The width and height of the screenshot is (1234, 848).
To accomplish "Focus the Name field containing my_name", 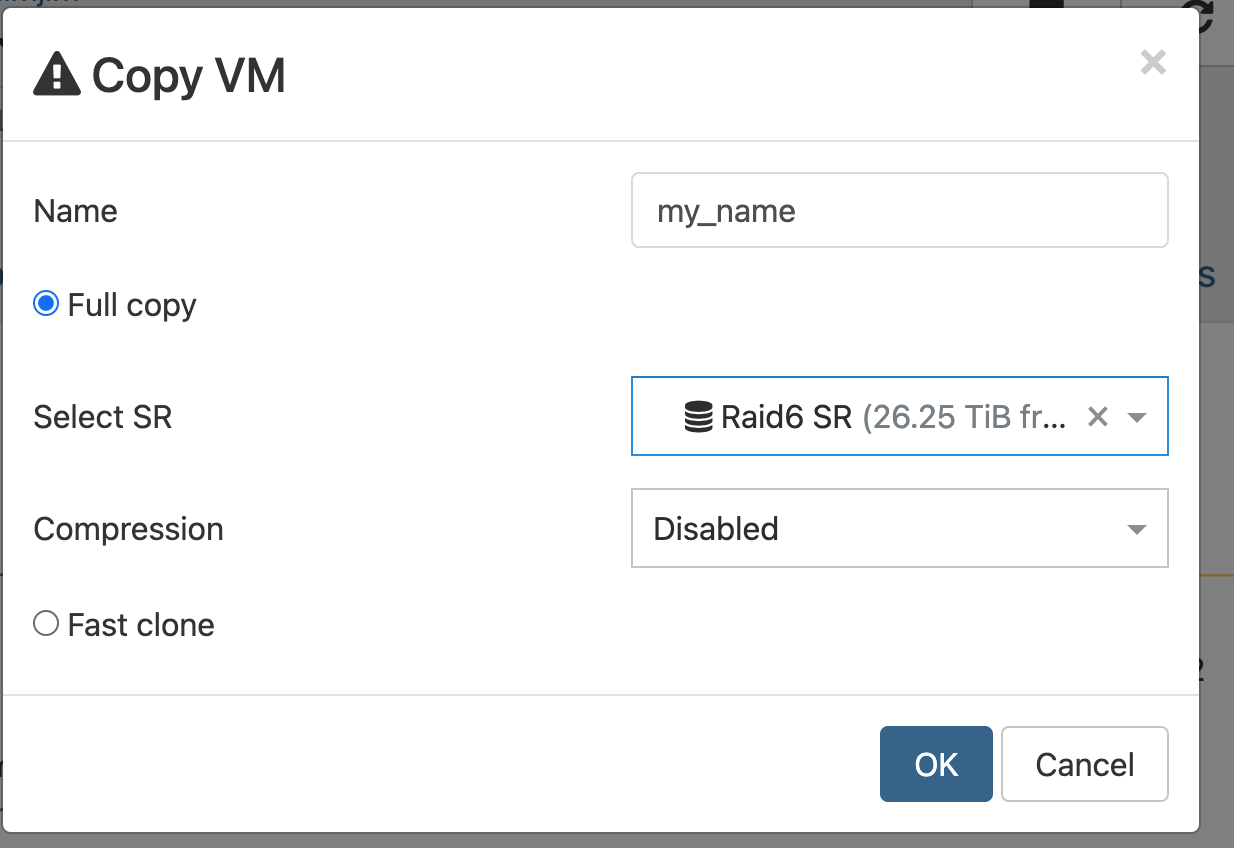I will (899, 211).
